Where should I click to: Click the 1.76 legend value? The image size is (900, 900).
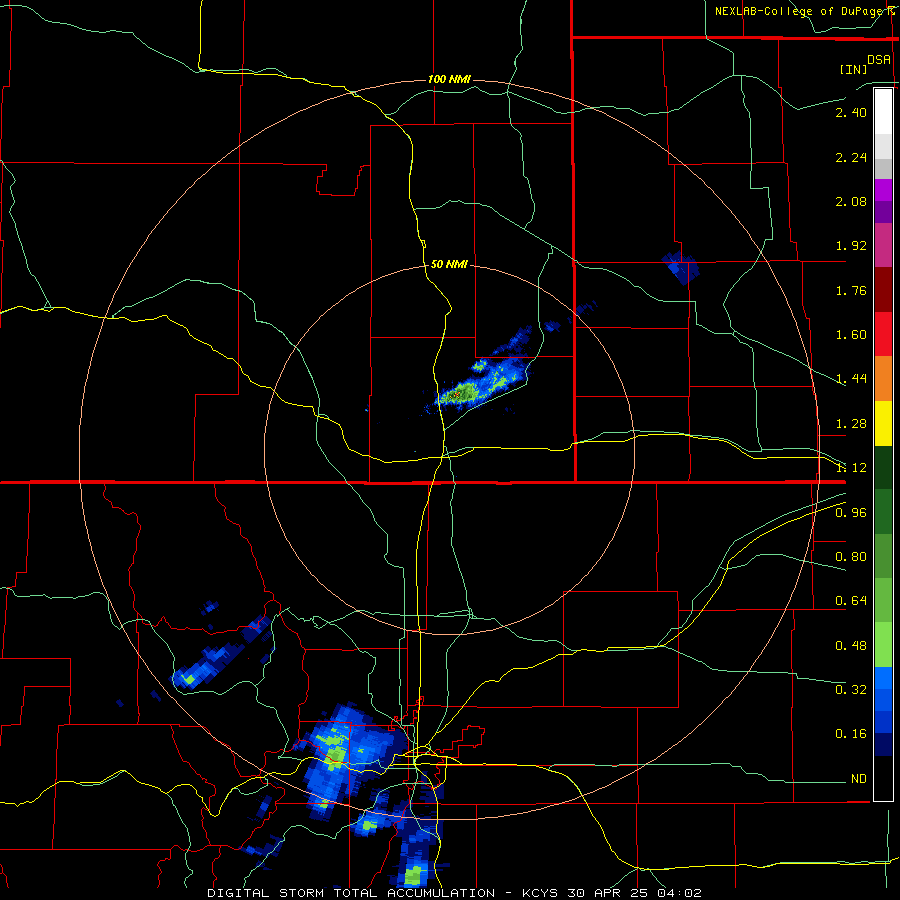(x=851, y=290)
